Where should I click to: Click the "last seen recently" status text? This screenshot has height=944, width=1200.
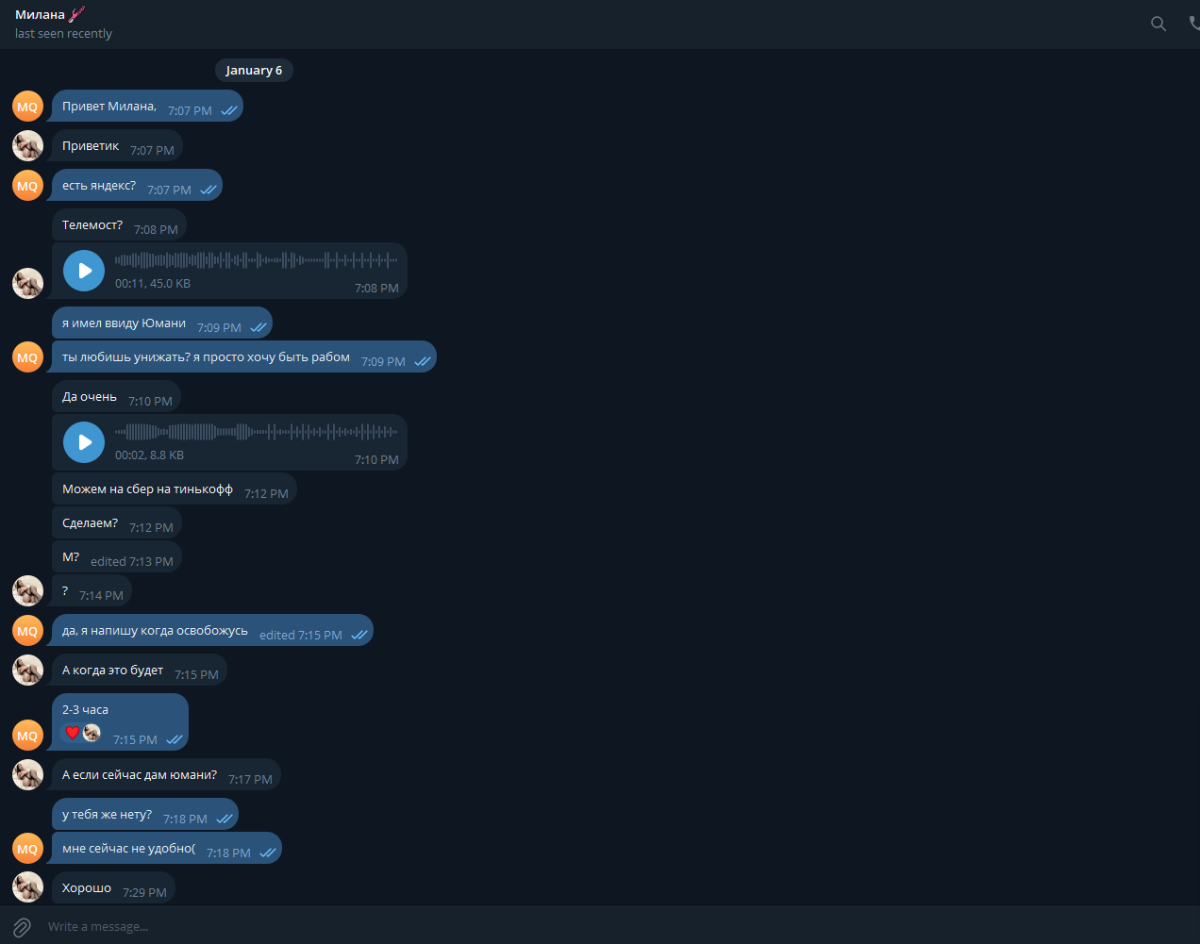(63, 34)
